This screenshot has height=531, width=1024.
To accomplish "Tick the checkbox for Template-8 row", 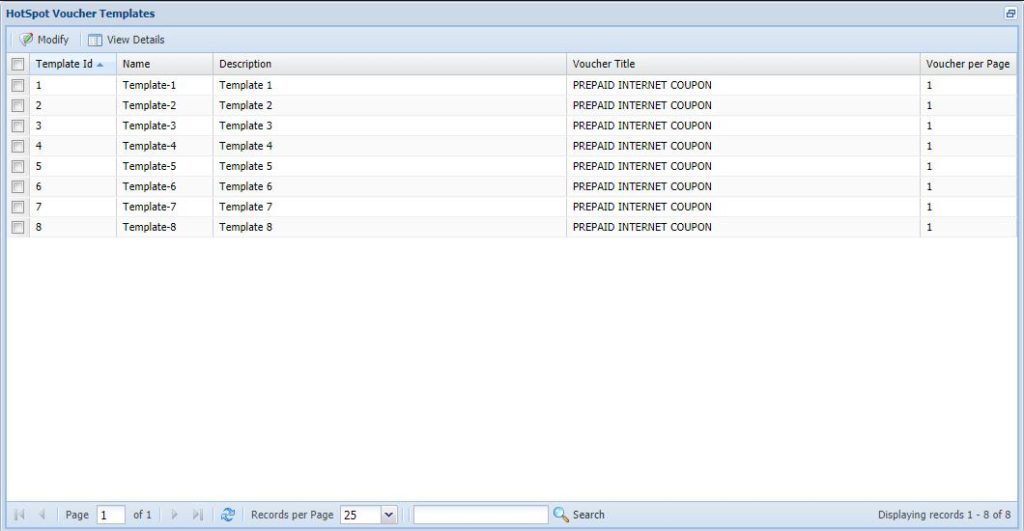I will pos(18,228).
